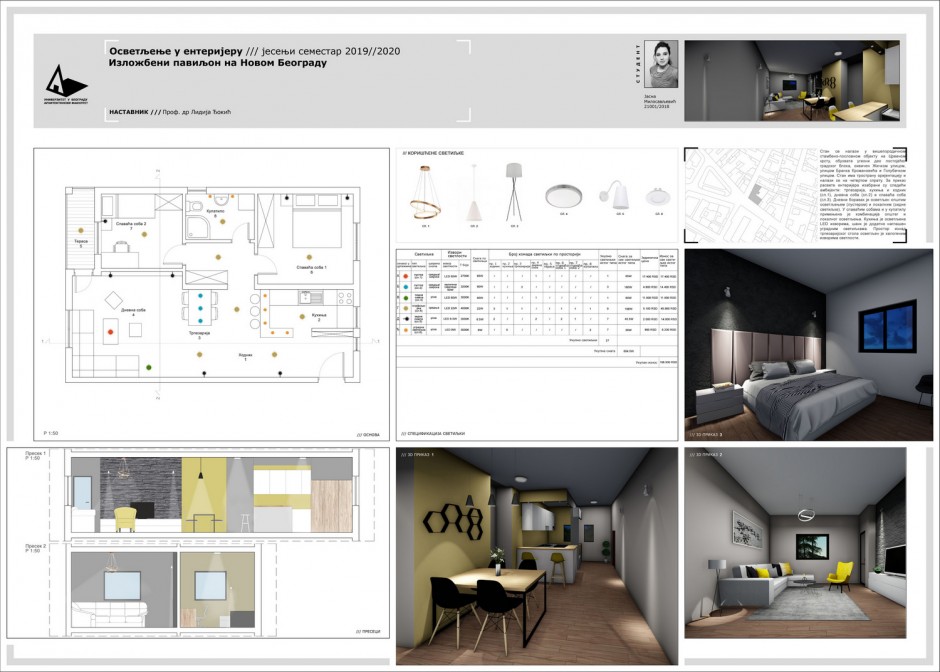Click the white wall lamp fixture image

pyautogui.click(x=613, y=193)
